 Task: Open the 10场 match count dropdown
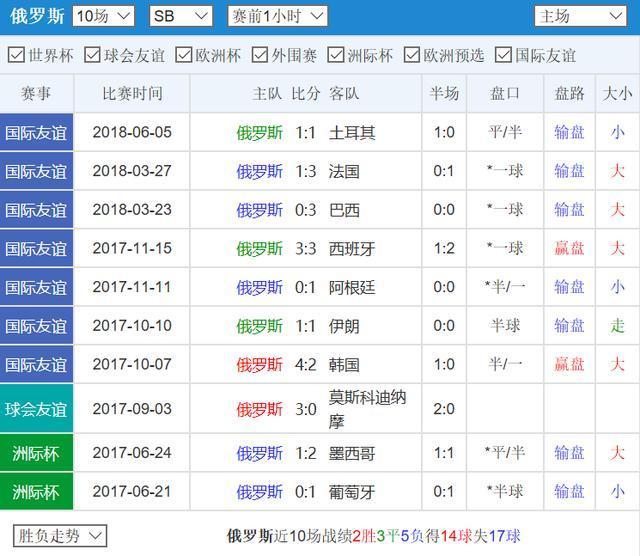(103, 16)
